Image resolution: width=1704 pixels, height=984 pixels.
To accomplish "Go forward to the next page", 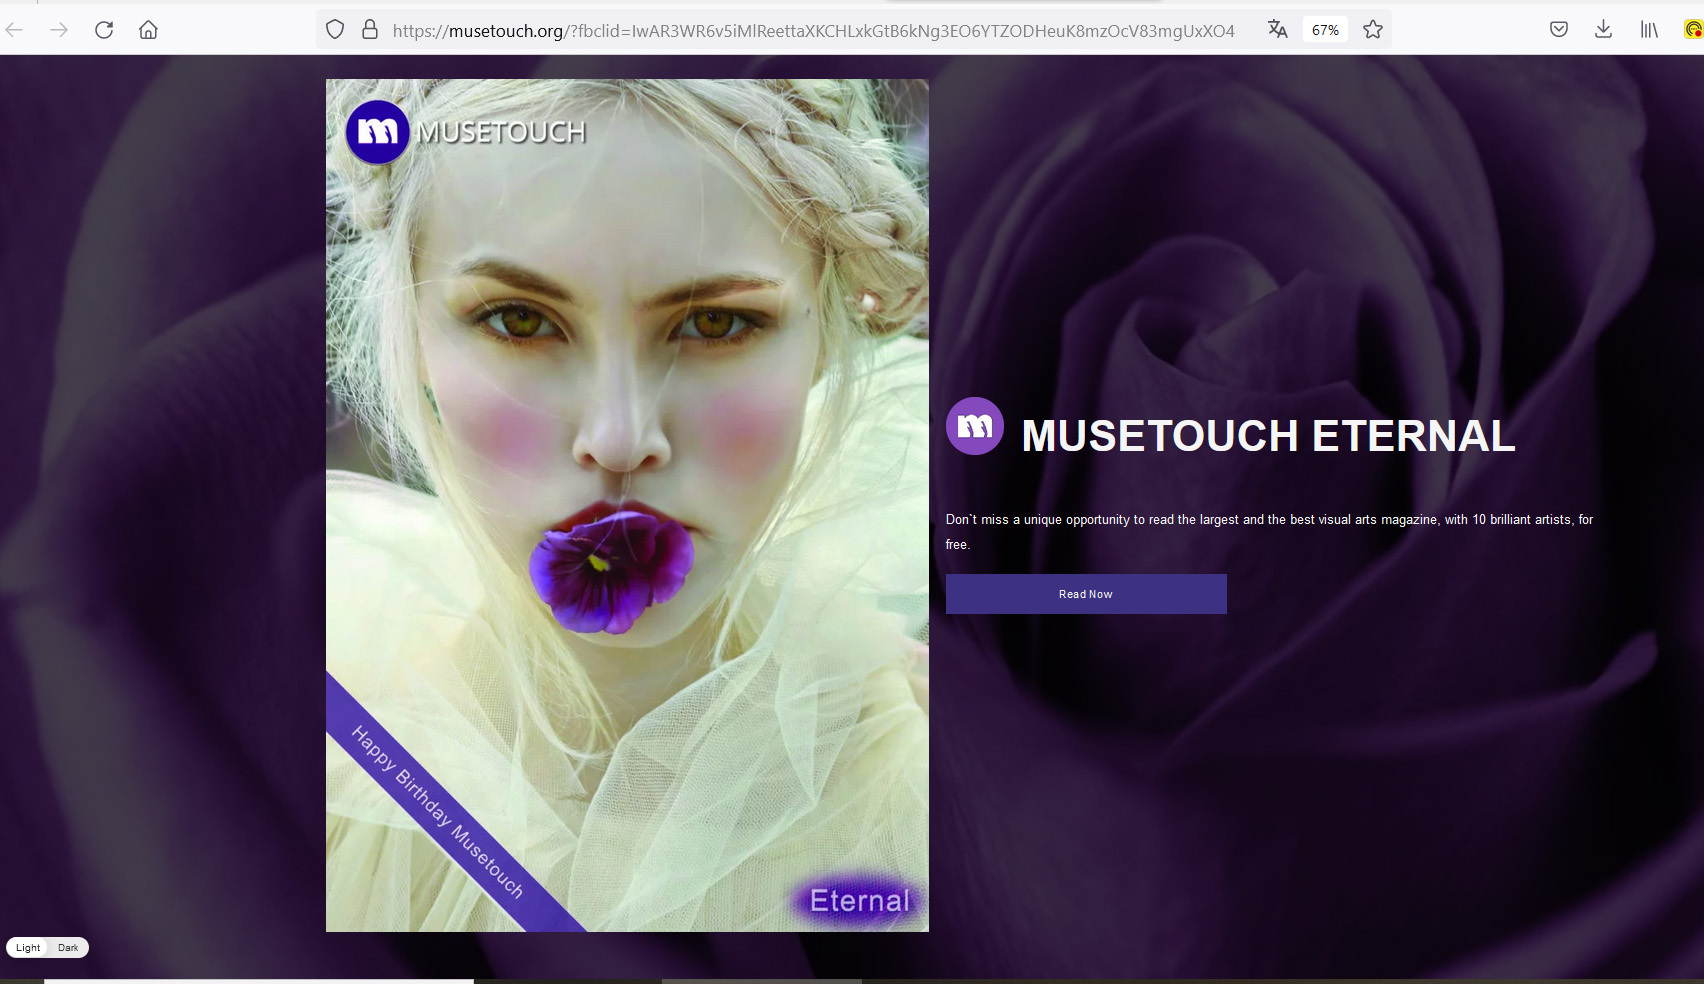I will click(60, 30).
